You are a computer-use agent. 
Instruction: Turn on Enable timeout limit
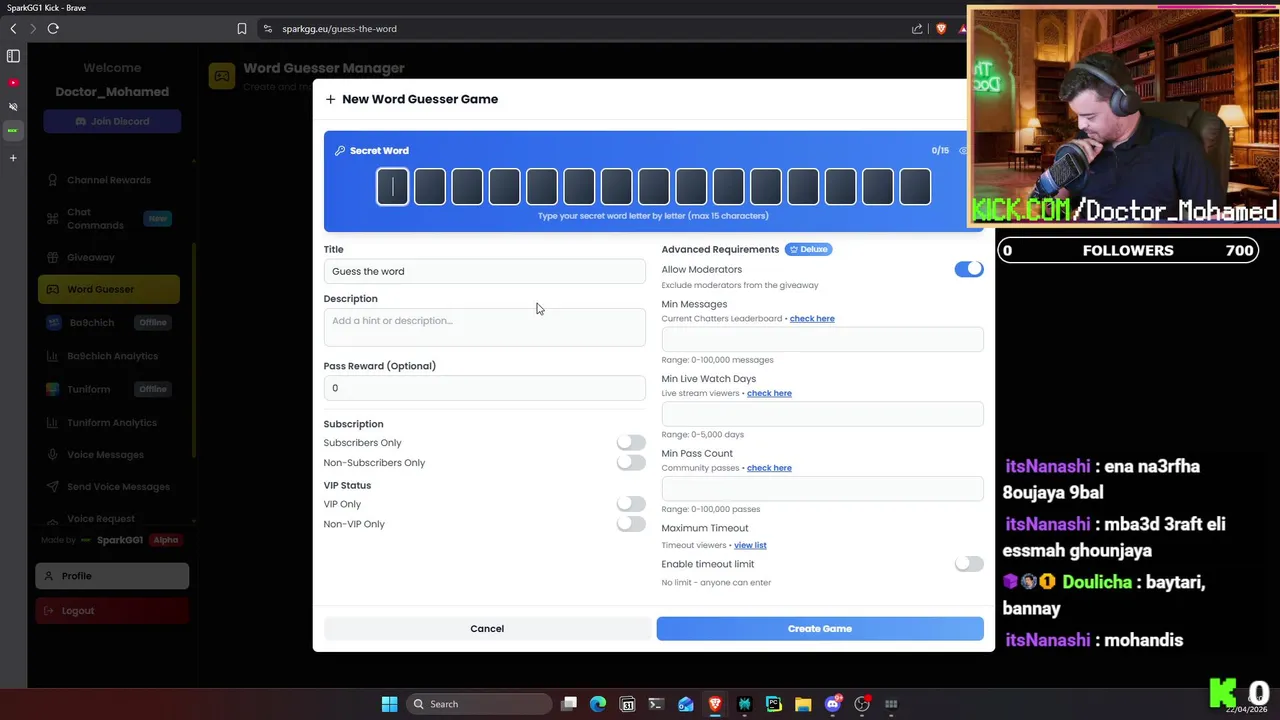point(969,564)
